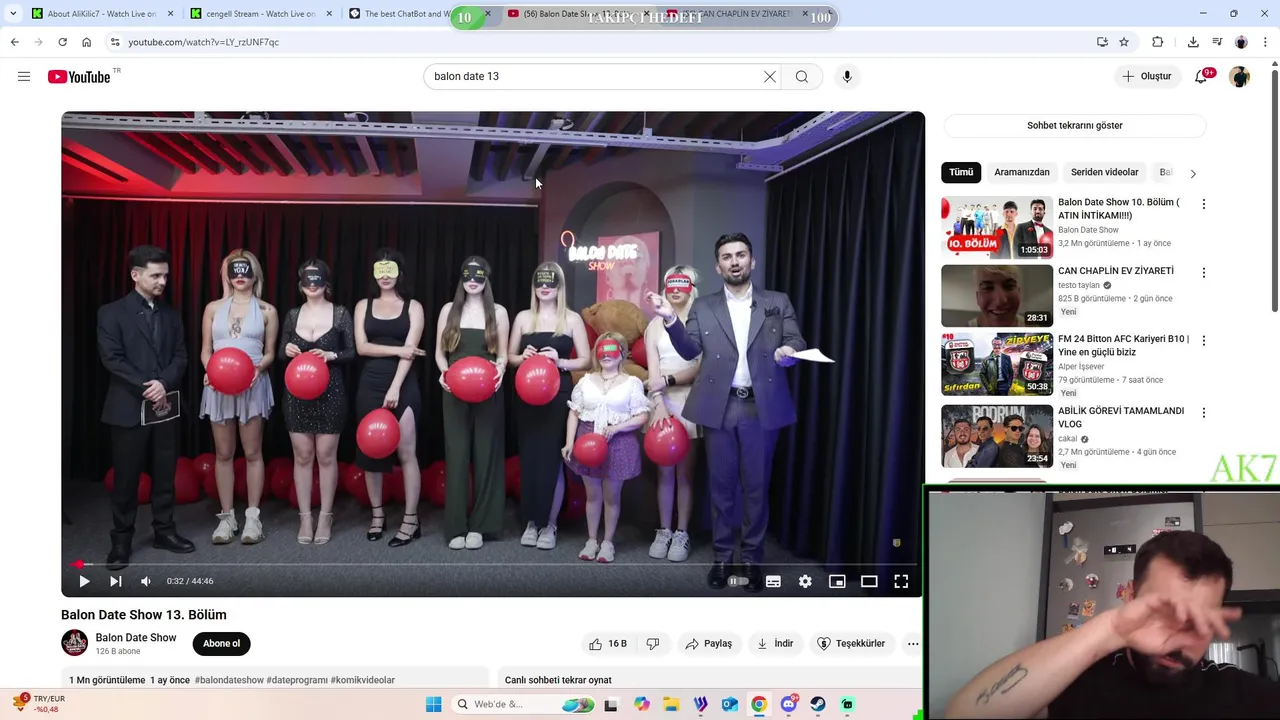The height and width of the screenshot is (720, 1280).
Task: Select Seriden videolar filter chip
Action: 1104,172
